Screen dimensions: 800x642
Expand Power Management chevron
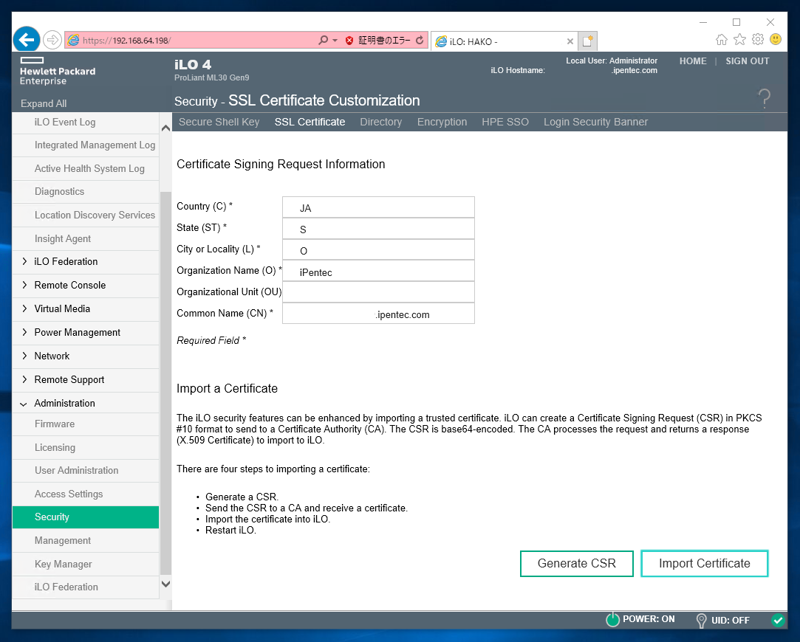click(24, 332)
